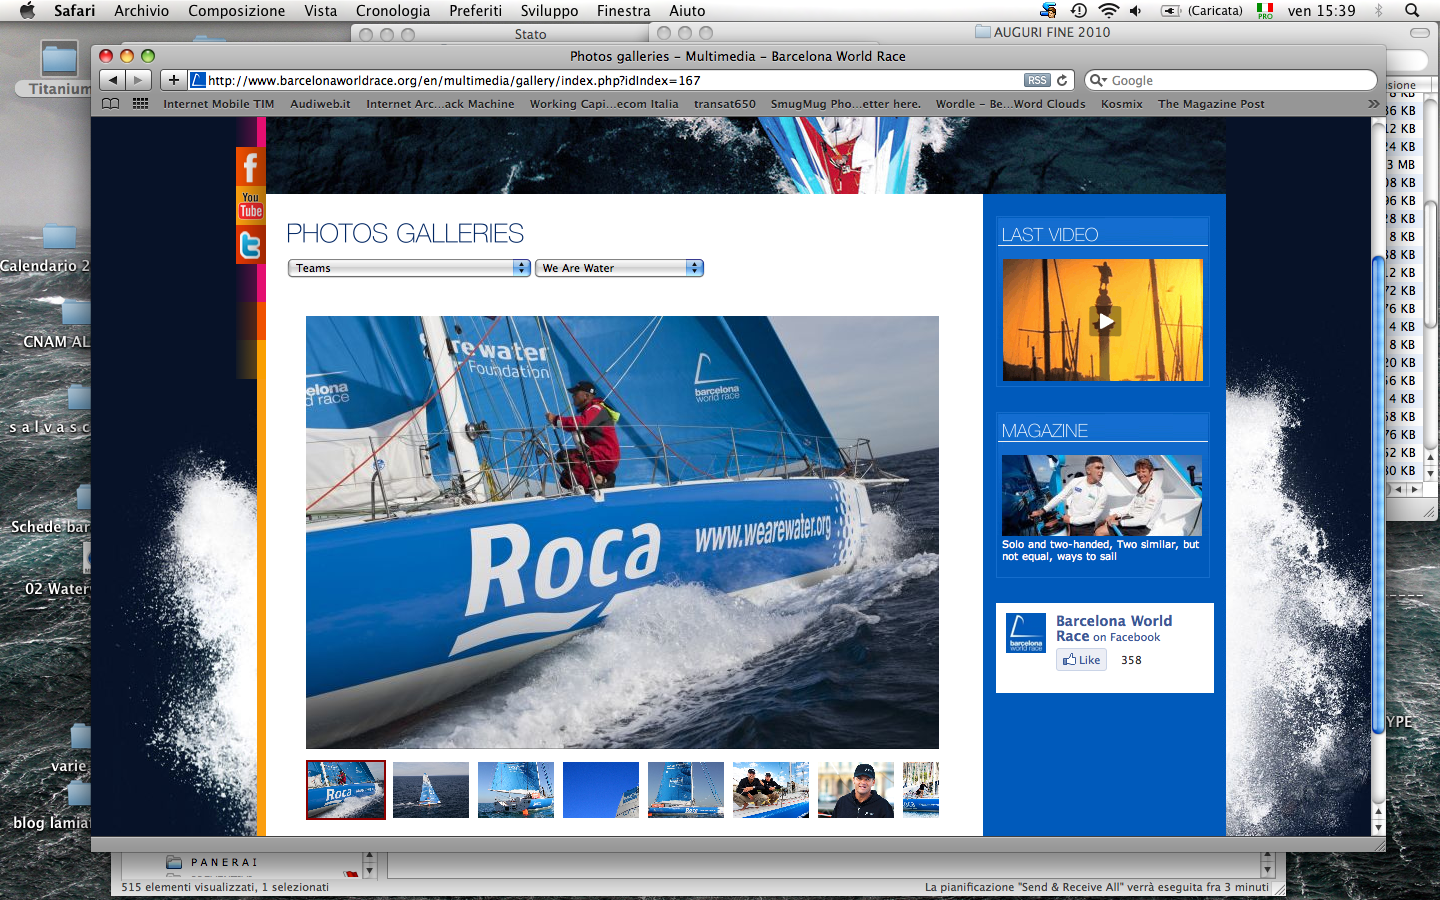Open SmugMug Pho...etter here bookmark
The image size is (1440, 900).
pyautogui.click(x=846, y=104)
